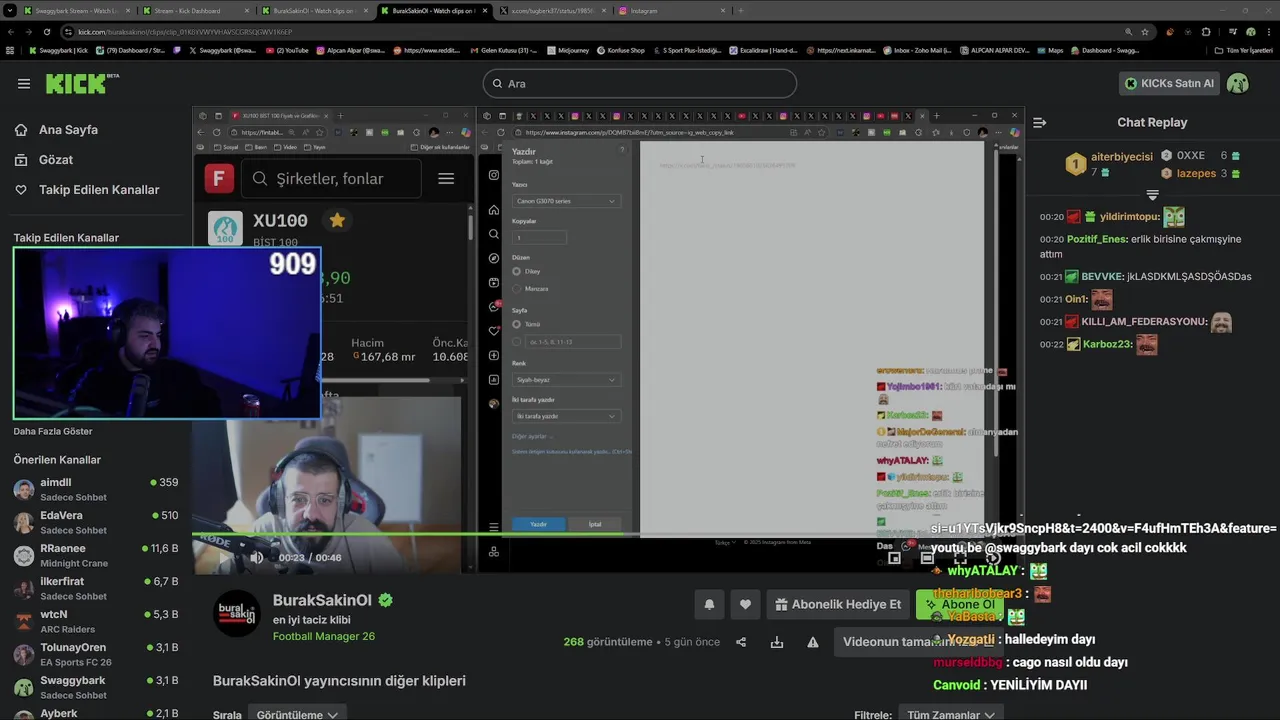This screenshot has height=720, width=1280.
Task: Follow BurakSakinOl with the heart button
Action: coord(745,604)
